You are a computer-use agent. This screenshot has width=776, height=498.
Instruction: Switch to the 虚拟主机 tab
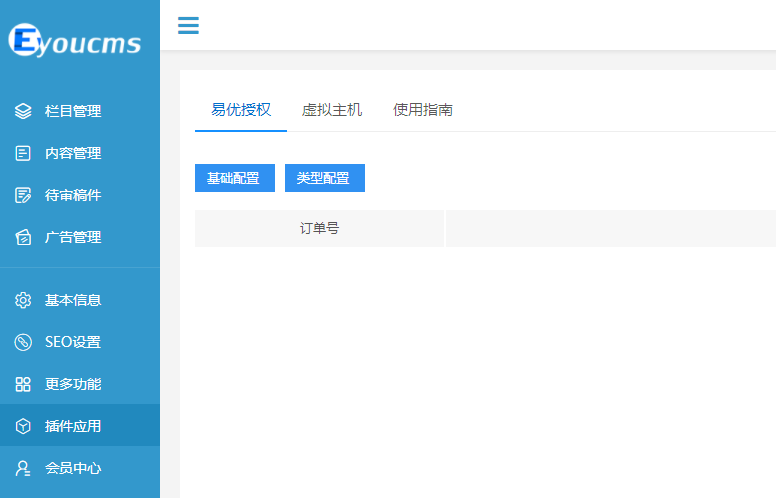click(332, 110)
